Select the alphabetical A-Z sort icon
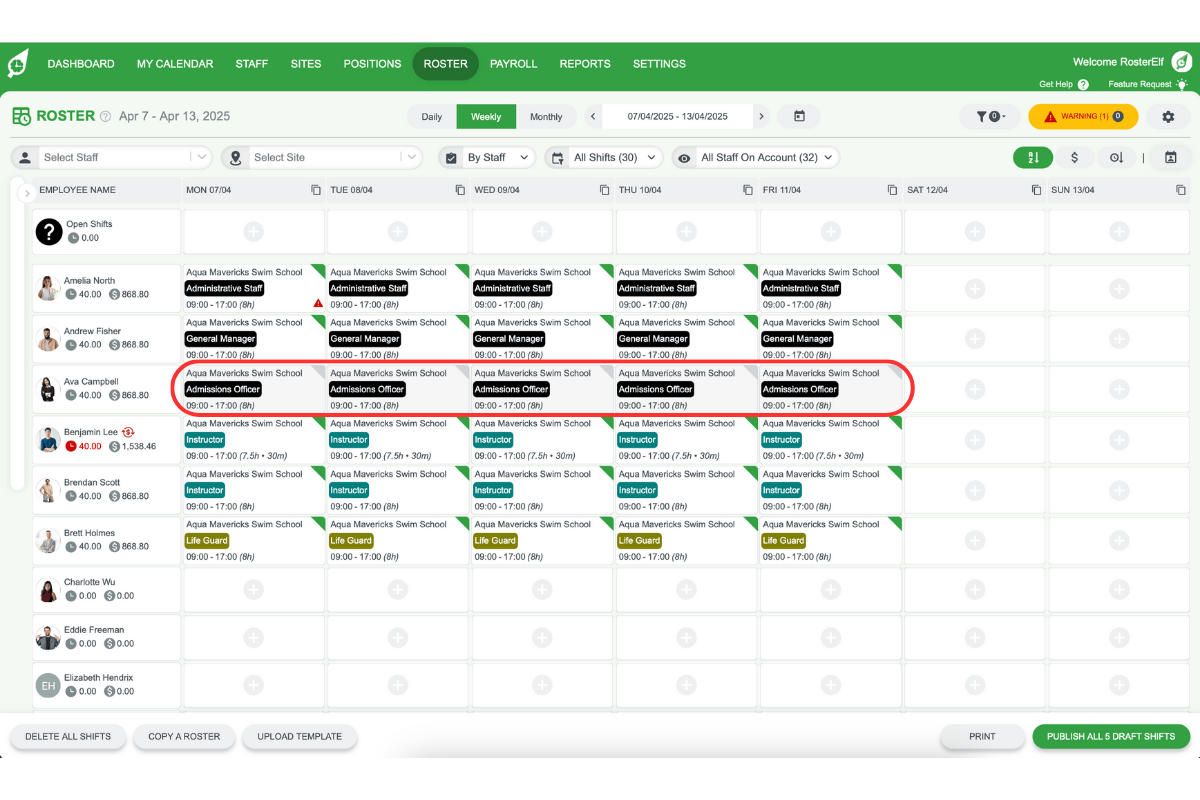 point(1033,158)
